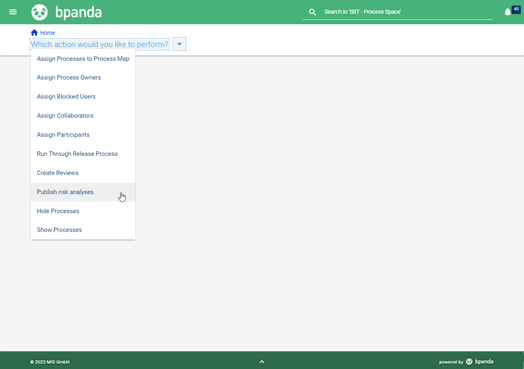Choose Assign Process Owners option
The width and height of the screenshot is (524, 369).
click(x=83, y=78)
